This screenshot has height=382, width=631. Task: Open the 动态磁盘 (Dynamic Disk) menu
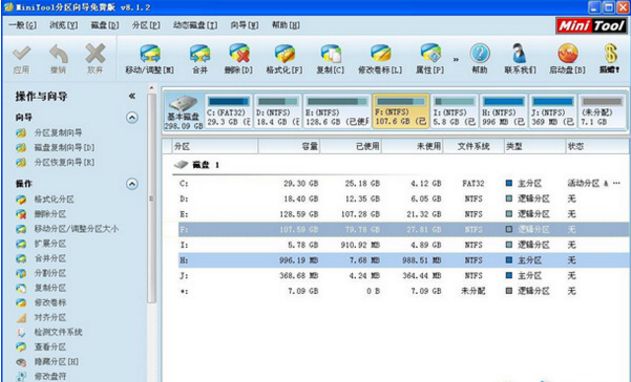195,25
